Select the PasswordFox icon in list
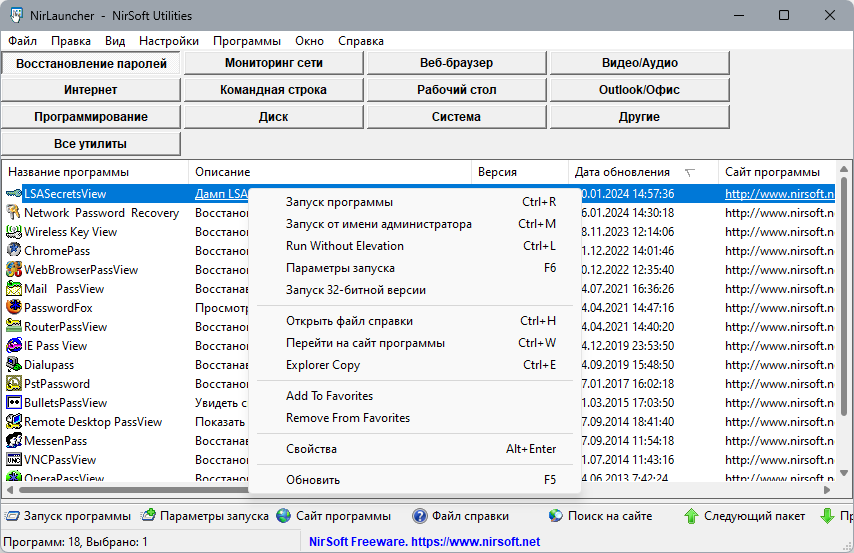 [x=14, y=307]
